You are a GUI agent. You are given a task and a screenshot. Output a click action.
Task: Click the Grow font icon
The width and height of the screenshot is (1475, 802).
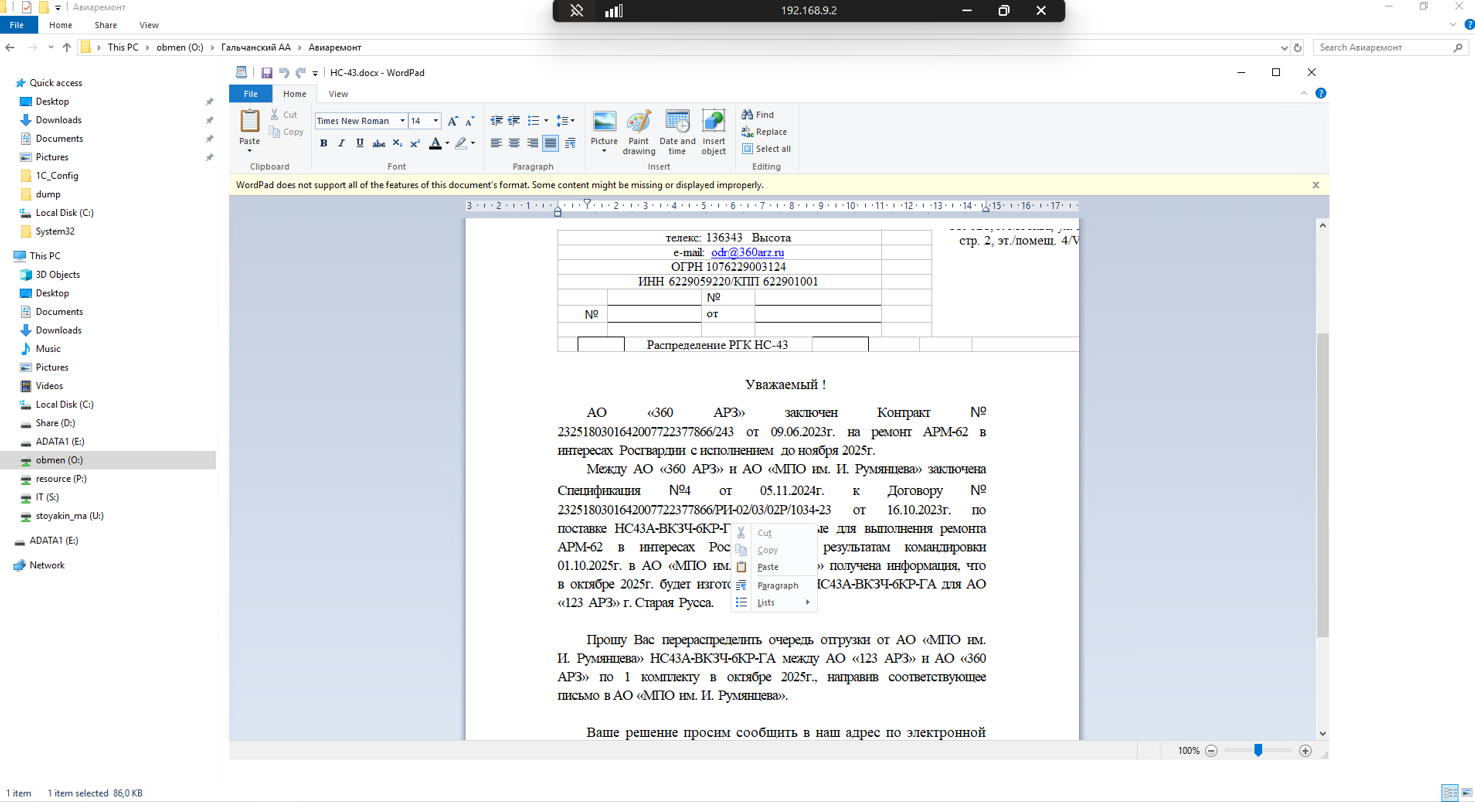pyautogui.click(x=453, y=121)
